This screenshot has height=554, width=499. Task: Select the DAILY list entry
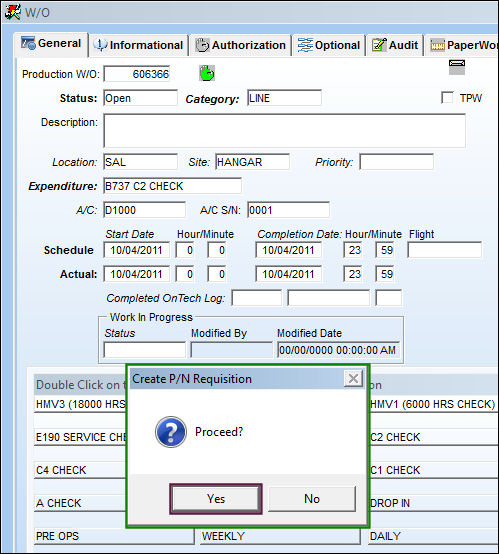433,536
